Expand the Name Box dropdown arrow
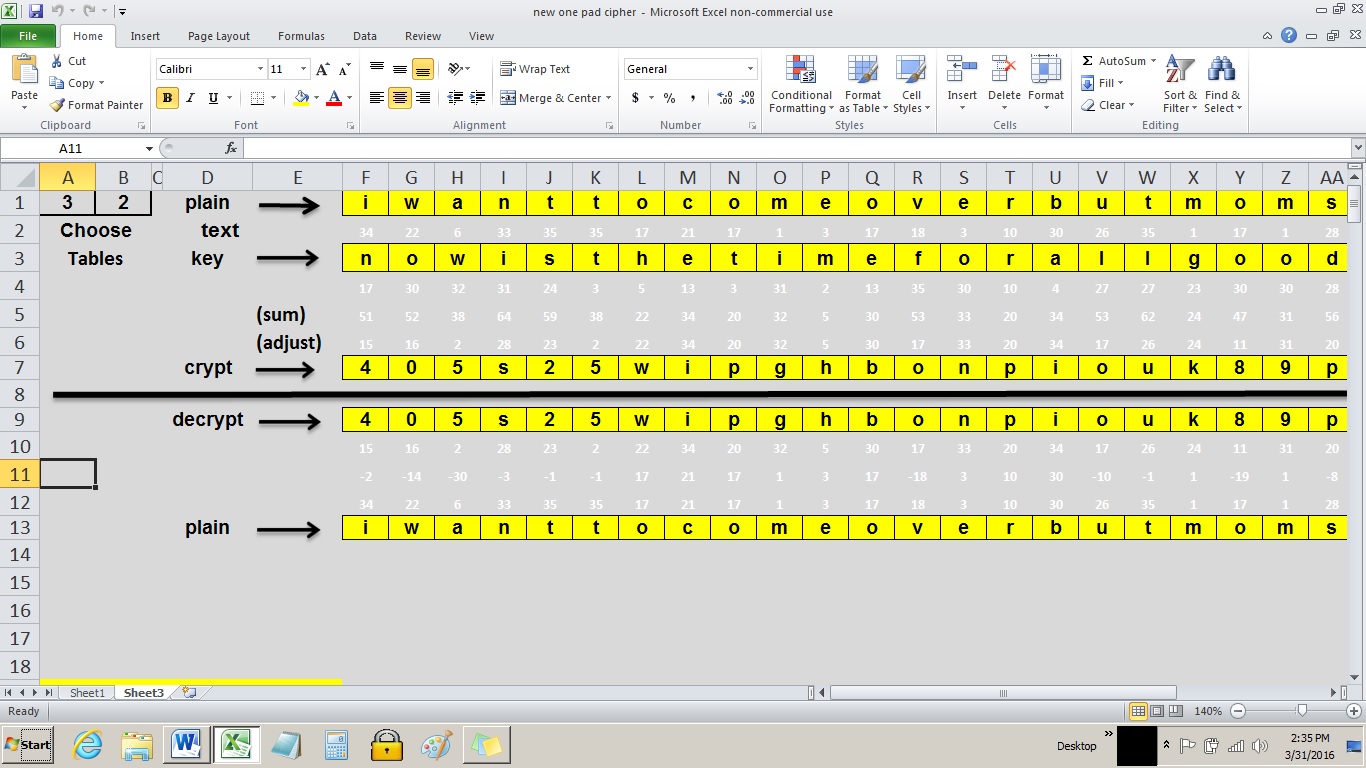Screen dimensions: 1366x768 pyautogui.click(x=150, y=148)
